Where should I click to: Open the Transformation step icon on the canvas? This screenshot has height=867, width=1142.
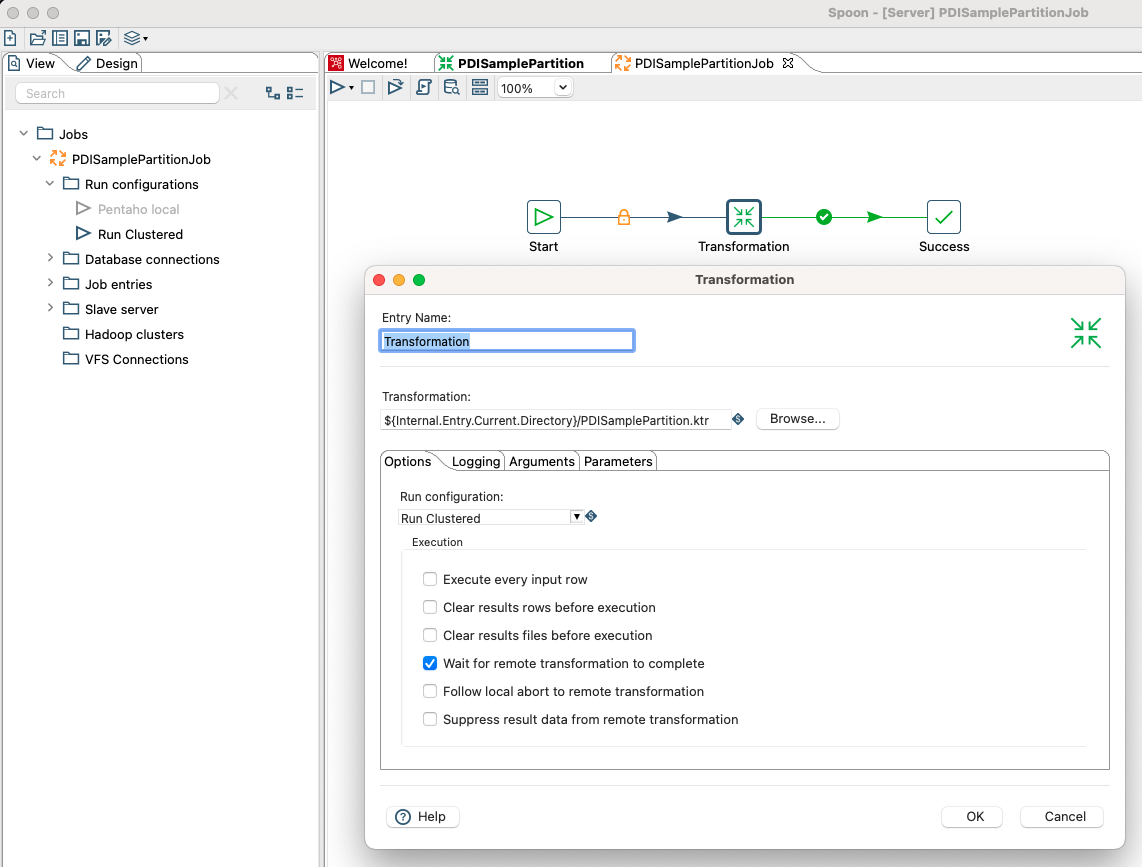(744, 216)
